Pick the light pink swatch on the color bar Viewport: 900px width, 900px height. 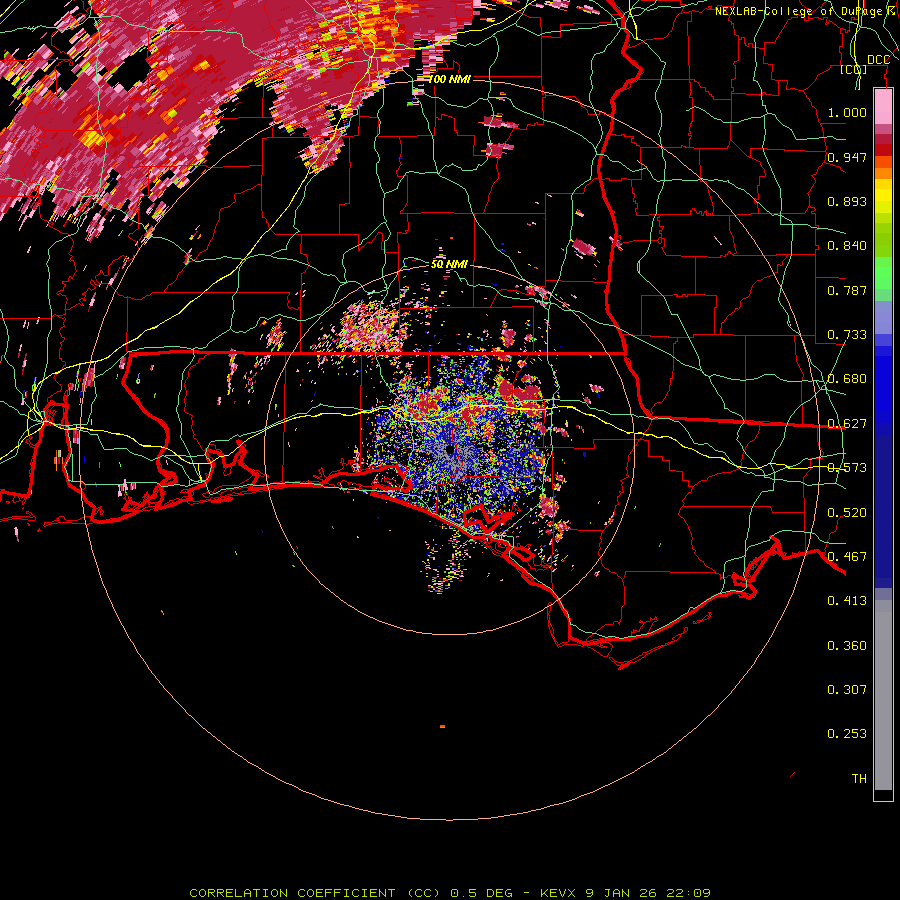[x=883, y=107]
